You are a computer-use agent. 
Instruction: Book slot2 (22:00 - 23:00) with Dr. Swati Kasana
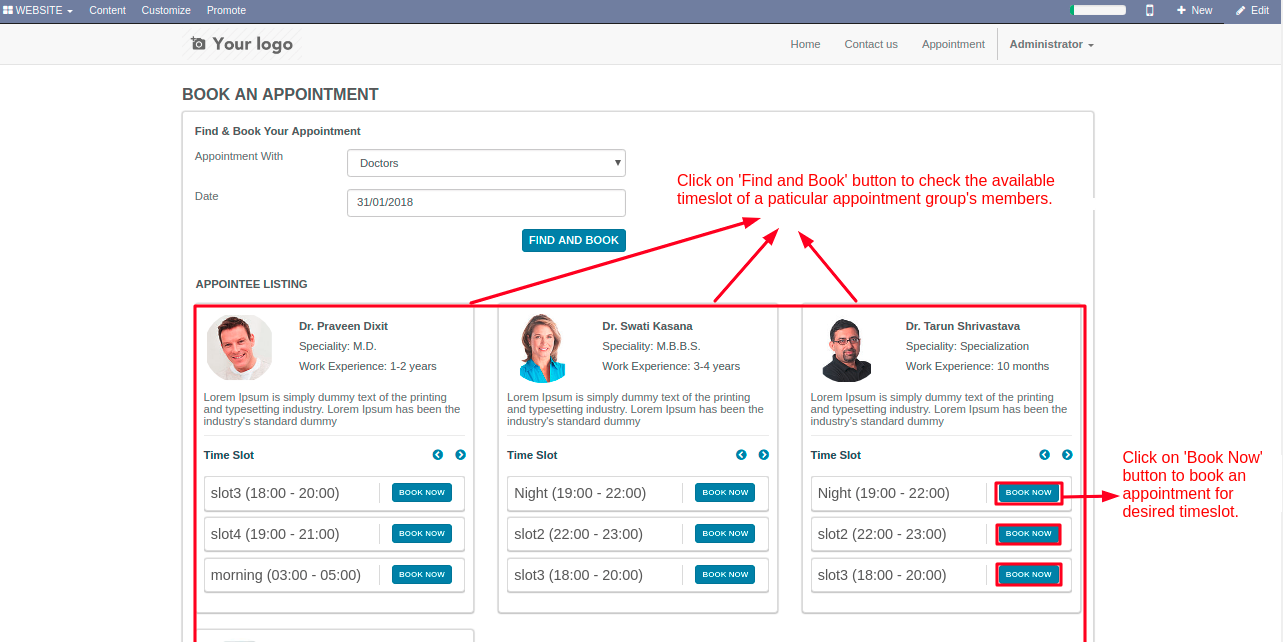[x=725, y=533]
